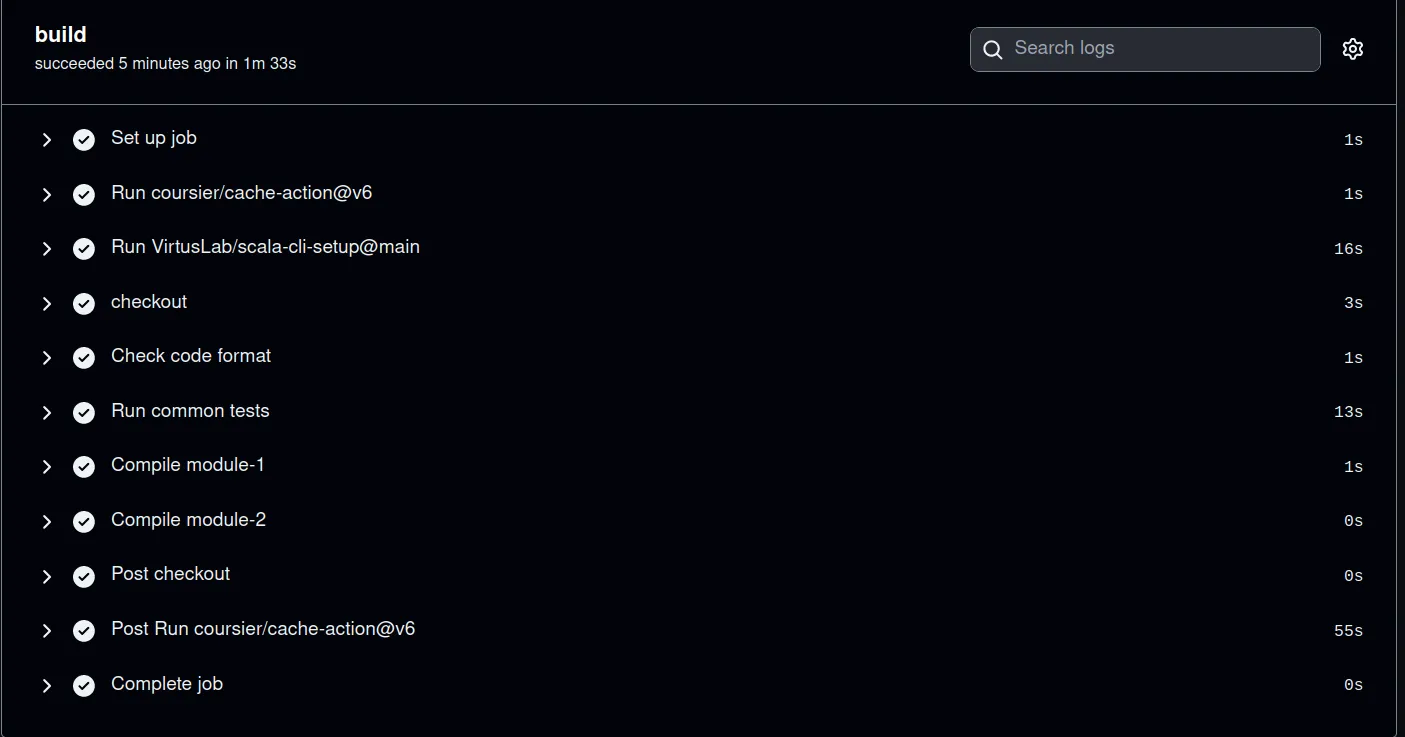Click the 16s duration of scala-cli-setup step
This screenshot has width=1405, height=737.
1348,249
